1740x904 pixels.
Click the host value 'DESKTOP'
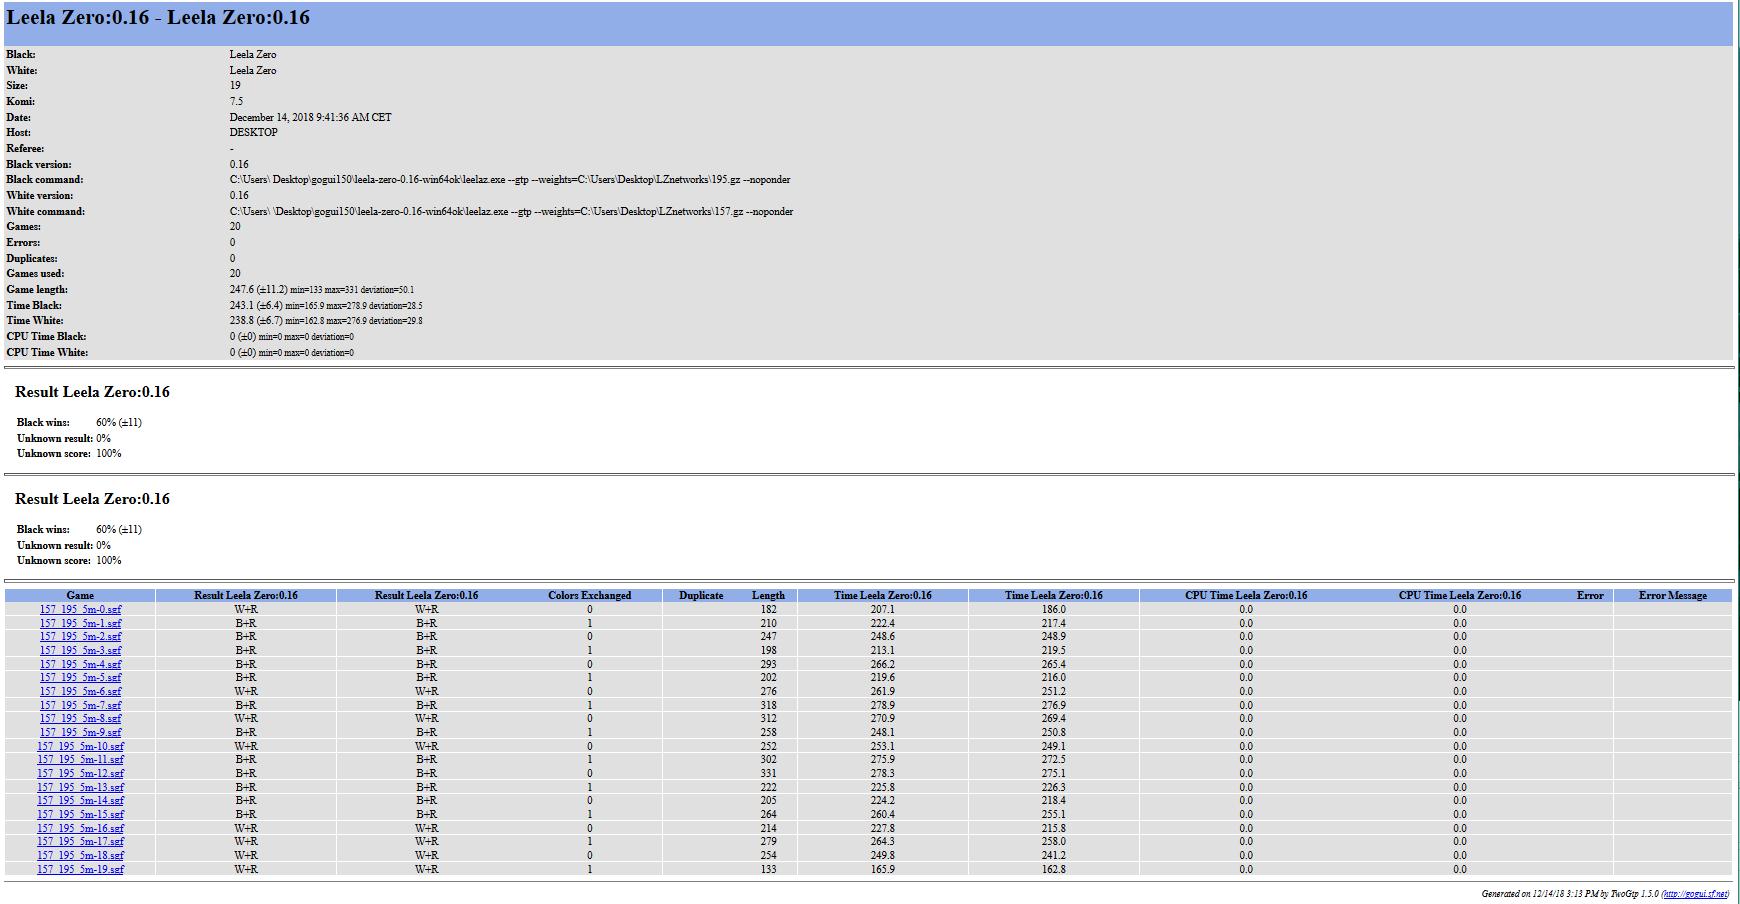(x=253, y=132)
